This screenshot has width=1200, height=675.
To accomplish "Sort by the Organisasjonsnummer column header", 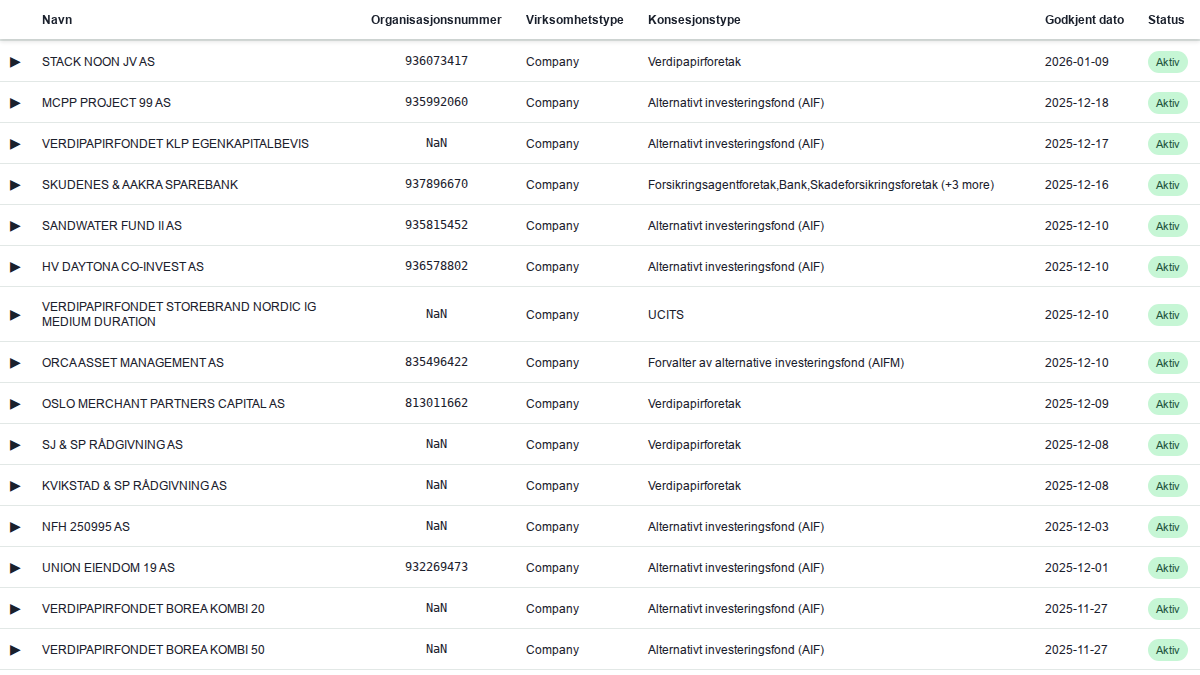I will 436,20.
